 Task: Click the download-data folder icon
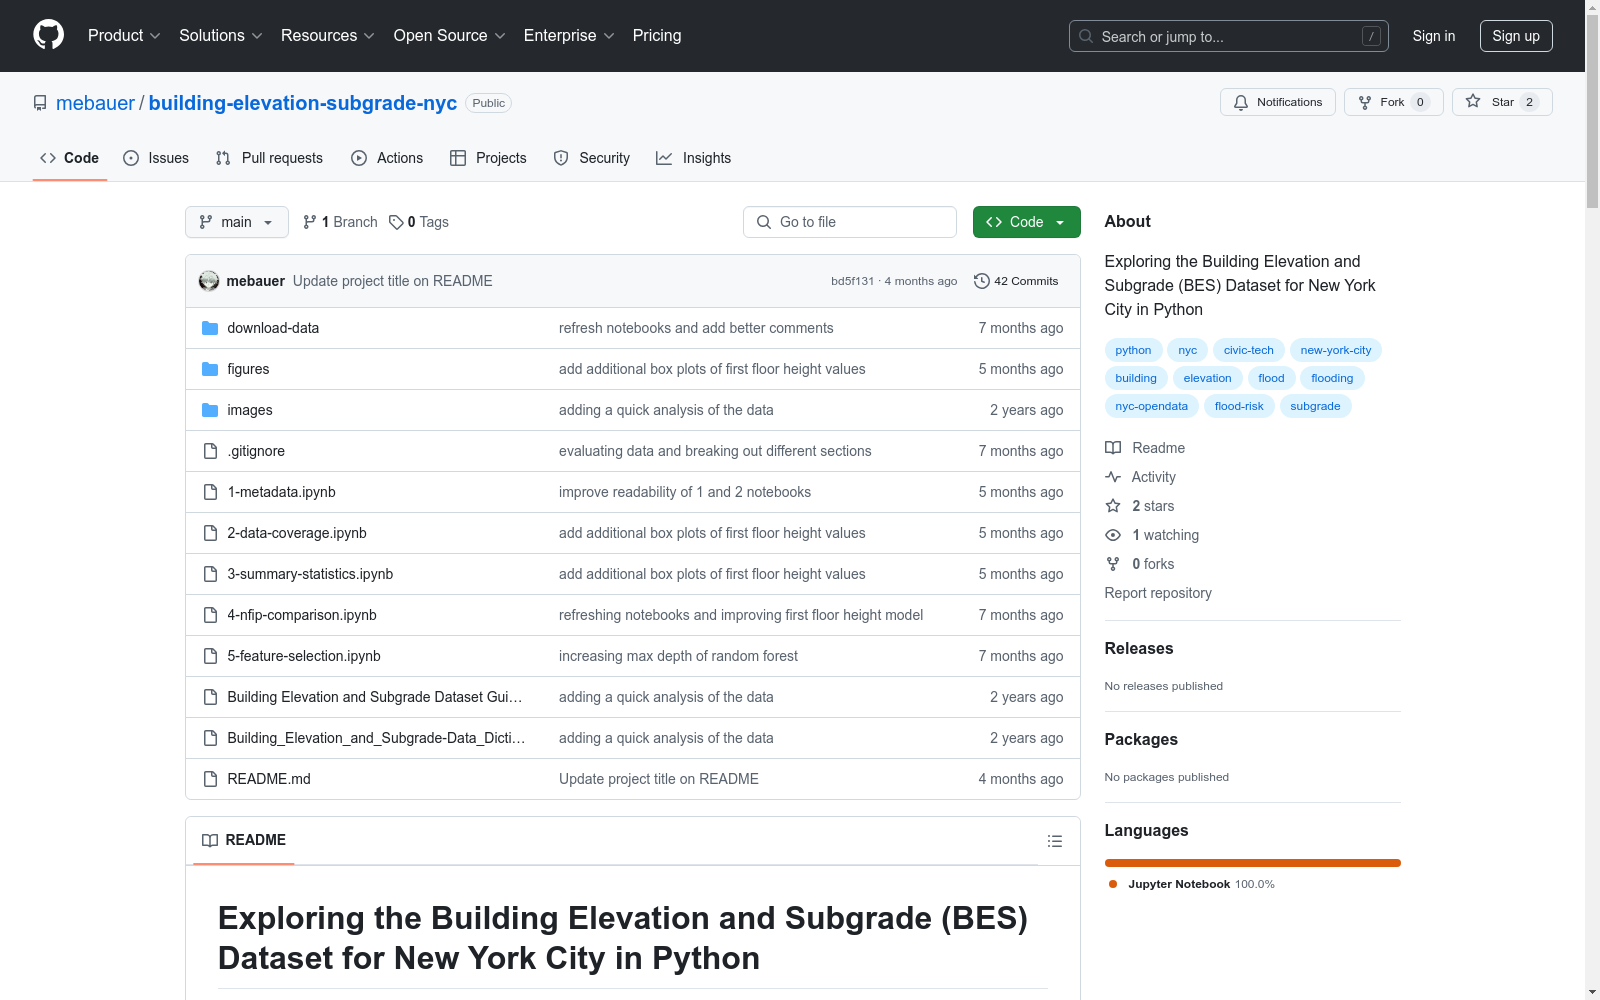click(x=210, y=328)
